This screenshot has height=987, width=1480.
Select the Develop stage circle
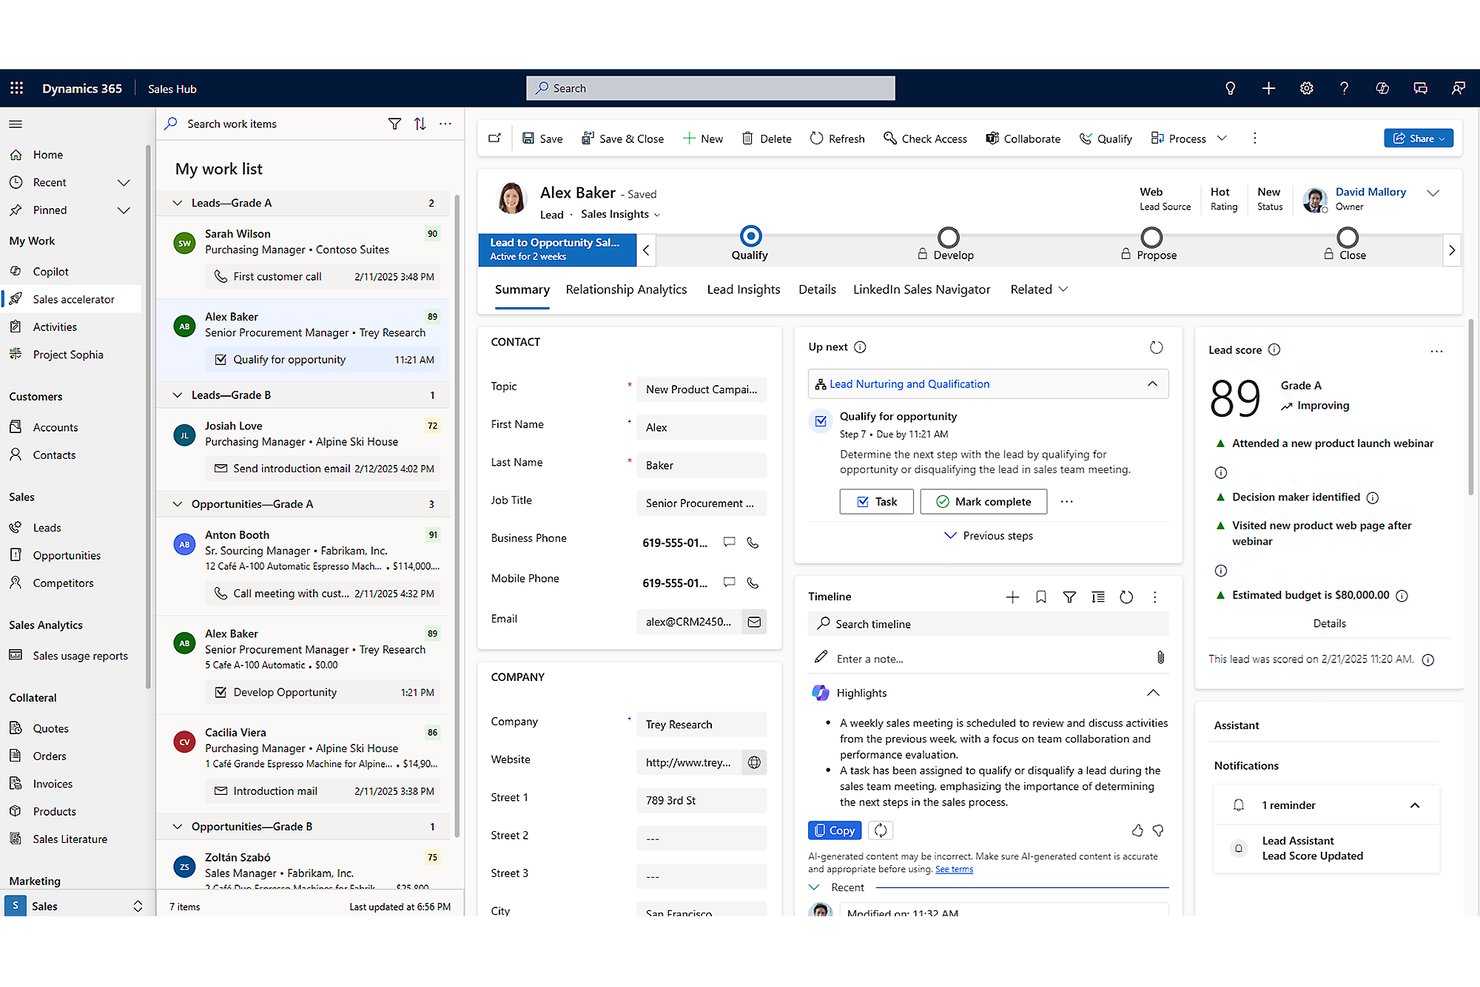pos(948,237)
